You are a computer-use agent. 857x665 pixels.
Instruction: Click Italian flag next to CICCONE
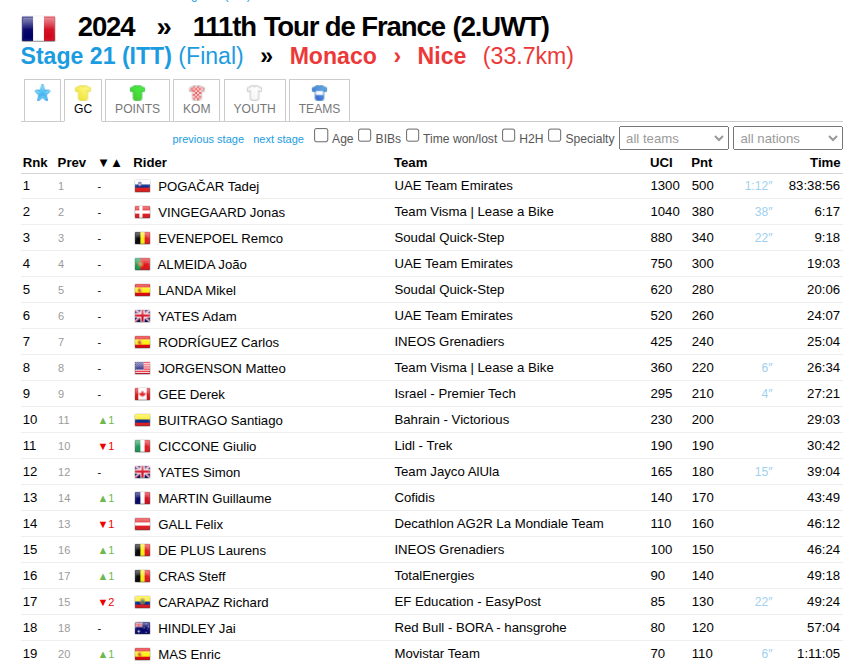tap(142, 446)
